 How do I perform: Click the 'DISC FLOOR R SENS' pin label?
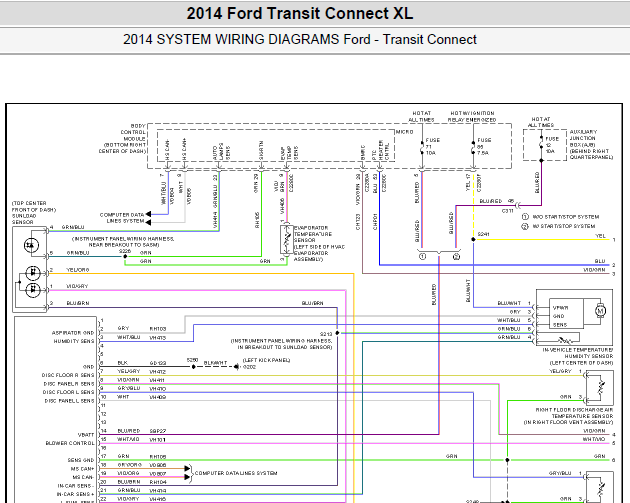(x=68, y=375)
